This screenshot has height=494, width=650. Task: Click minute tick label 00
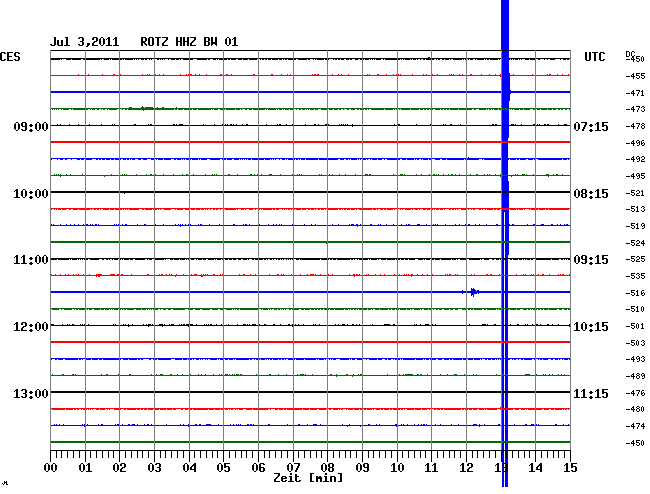(51, 468)
